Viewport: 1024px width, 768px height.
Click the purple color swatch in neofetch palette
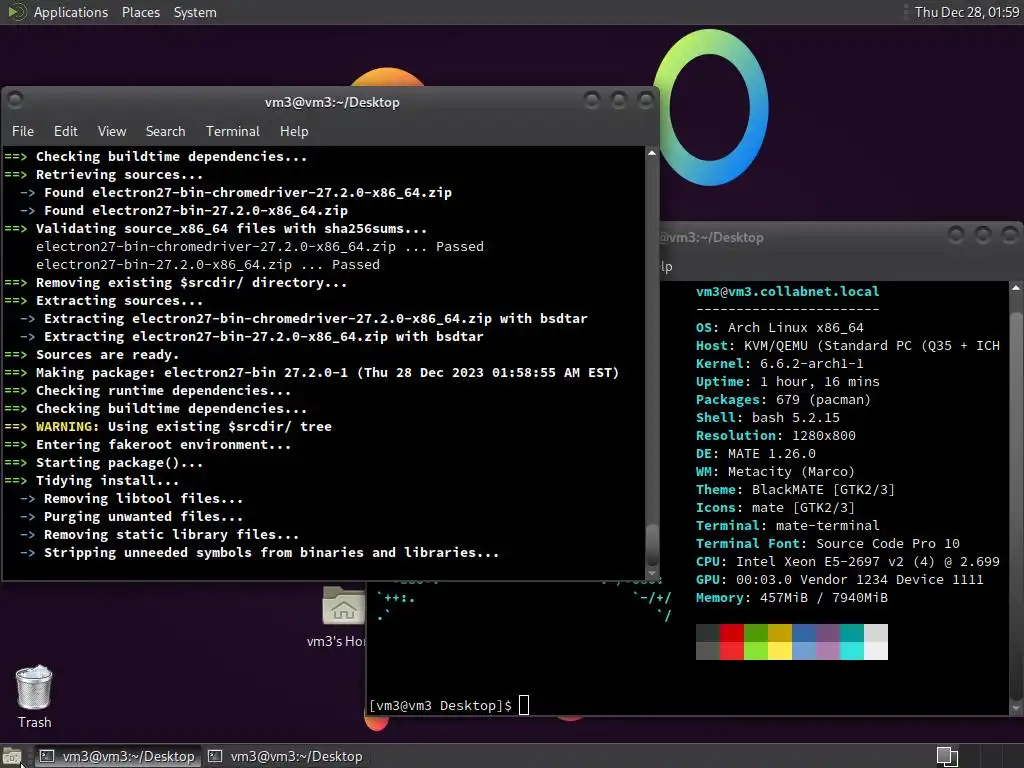827,642
